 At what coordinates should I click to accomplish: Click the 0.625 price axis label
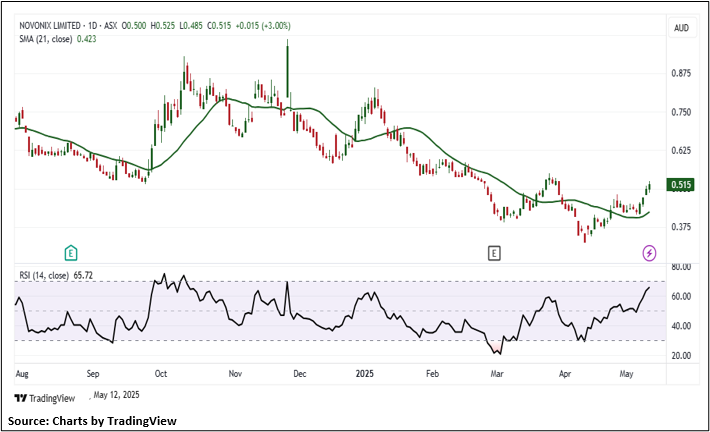(x=681, y=150)
